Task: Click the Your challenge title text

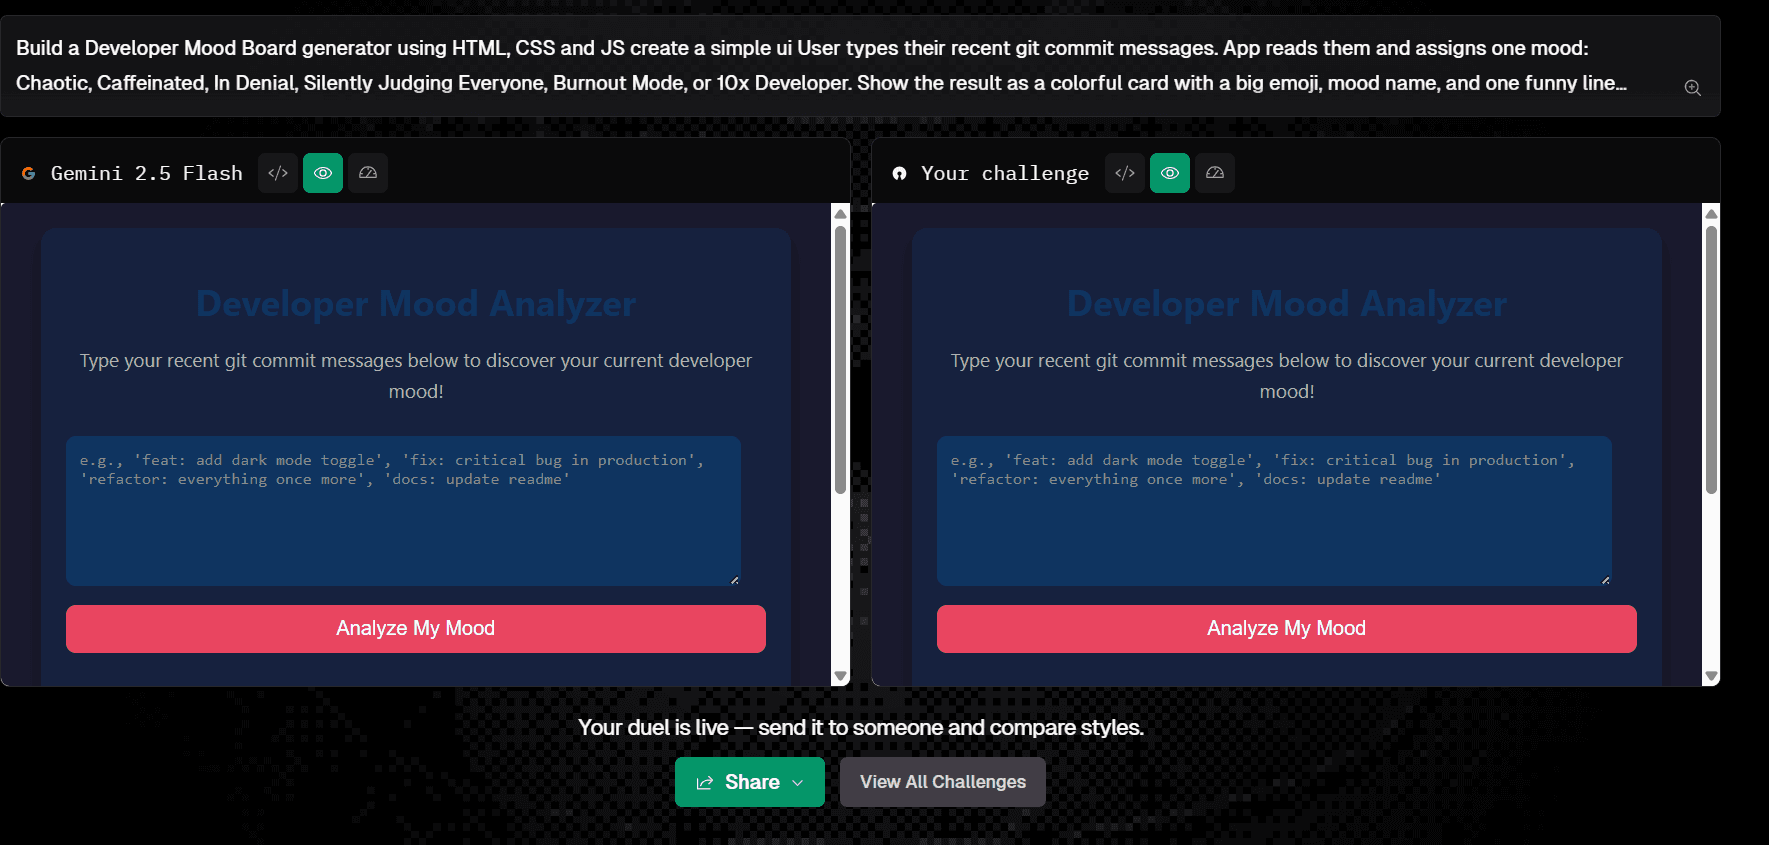Action: [x=1005, y=173]
